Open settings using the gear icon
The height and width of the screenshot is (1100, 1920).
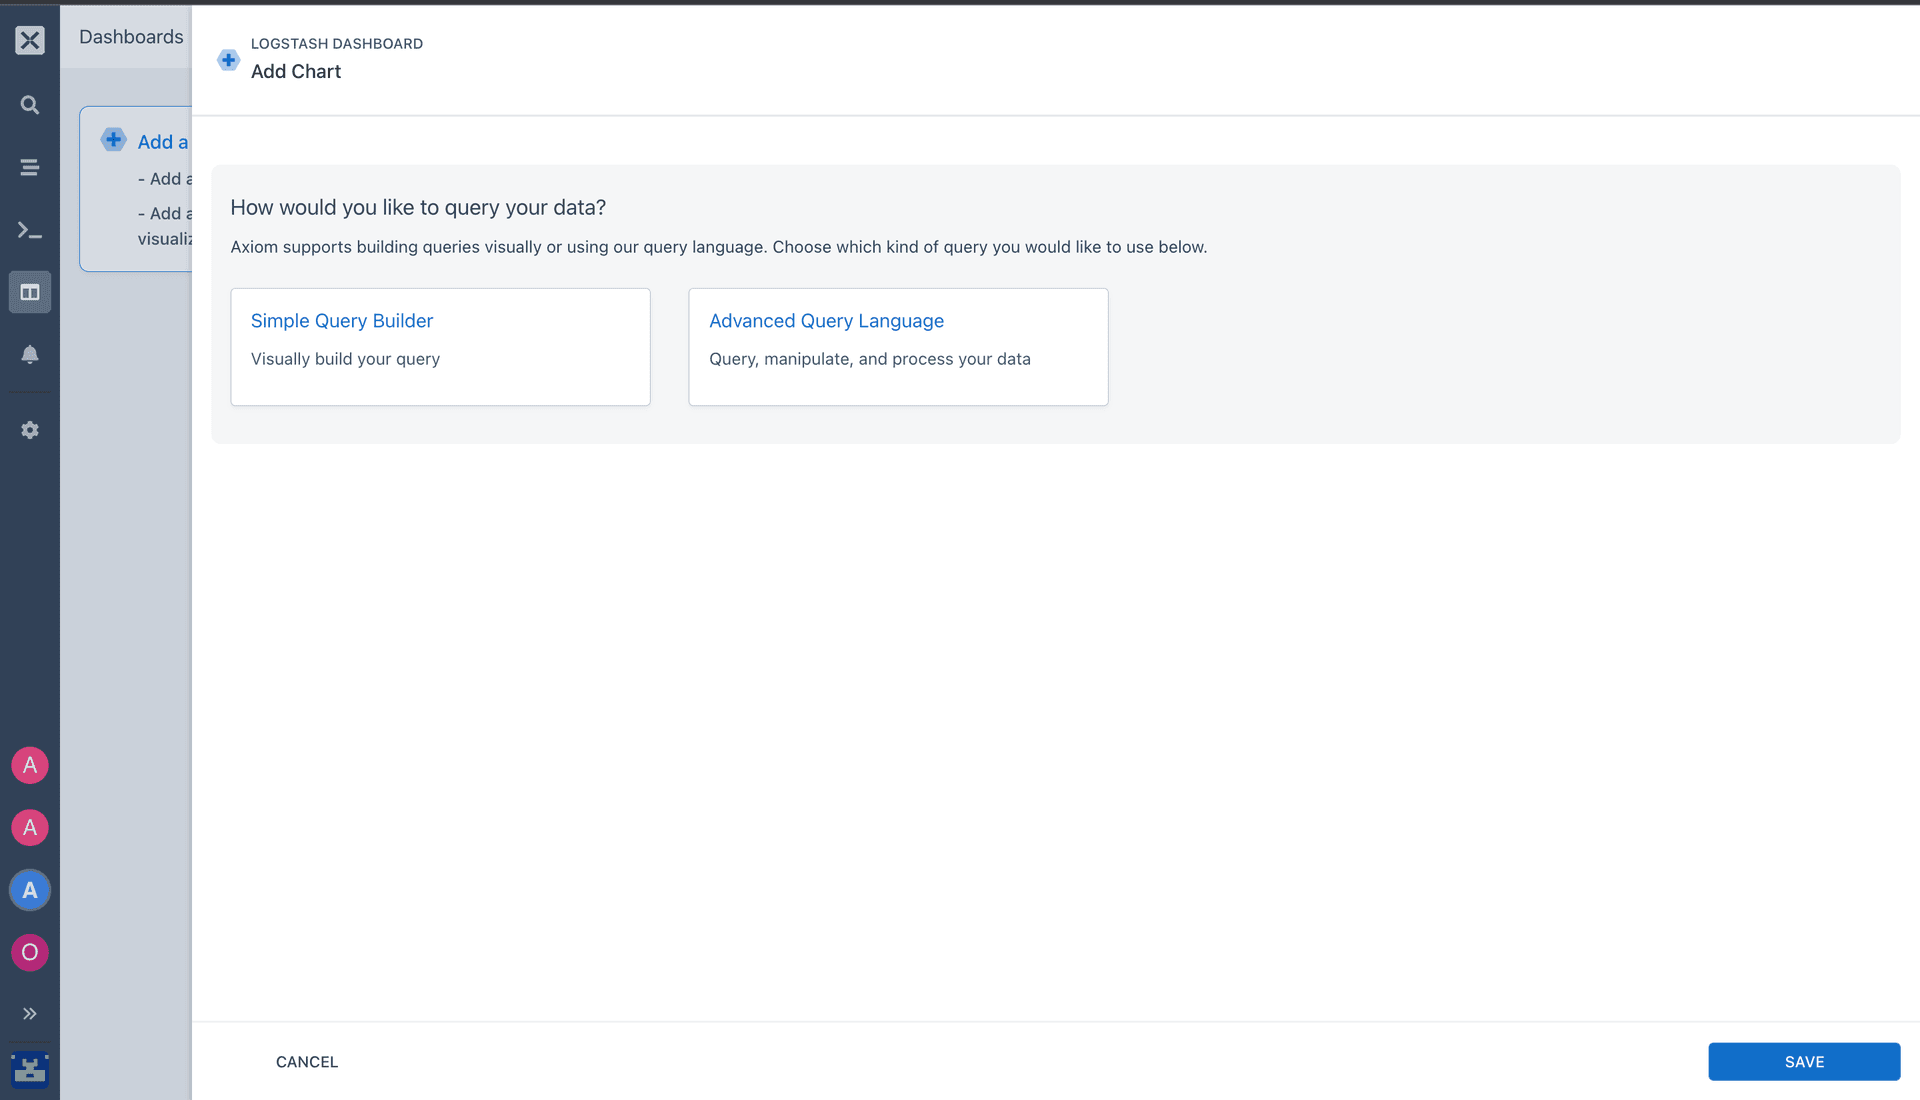[x=29, y=429]
